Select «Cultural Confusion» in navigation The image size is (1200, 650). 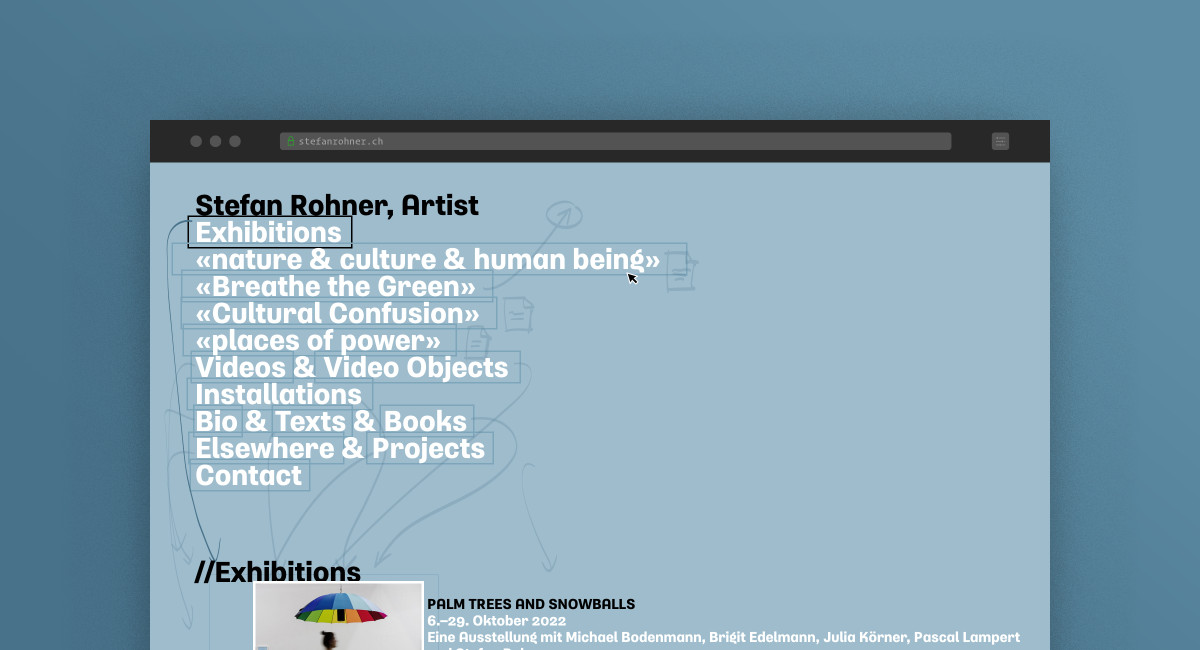pyautogui.click(x=337, y=314)
